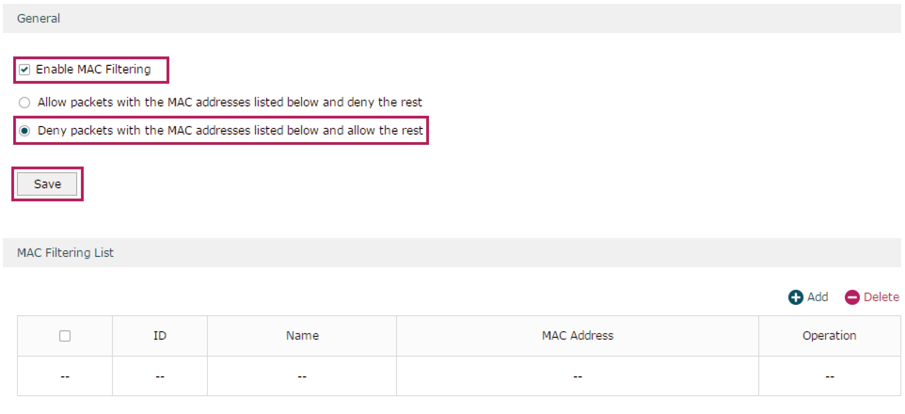Image resolution: width=905 pixels, height=414 pixels.
Task: Click the MAC Filtering List section header
Action: coord(452,253)
